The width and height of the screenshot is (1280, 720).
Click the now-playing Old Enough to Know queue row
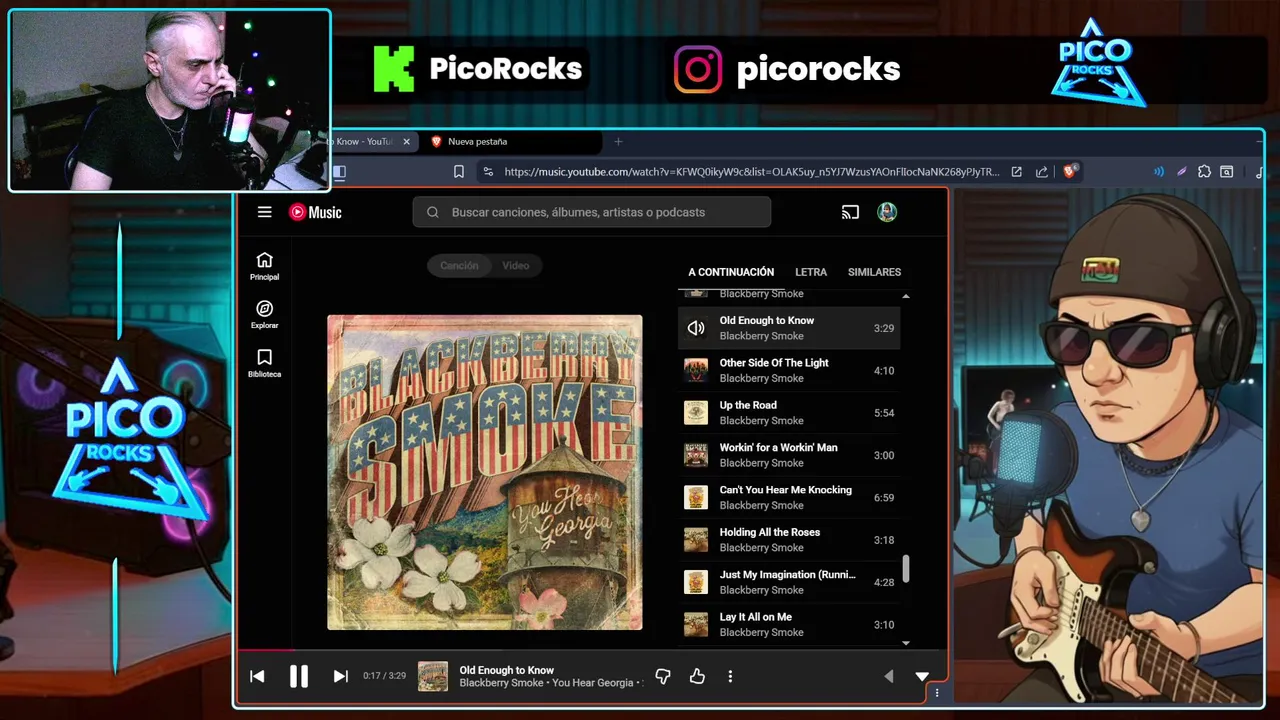click(789, 328)
